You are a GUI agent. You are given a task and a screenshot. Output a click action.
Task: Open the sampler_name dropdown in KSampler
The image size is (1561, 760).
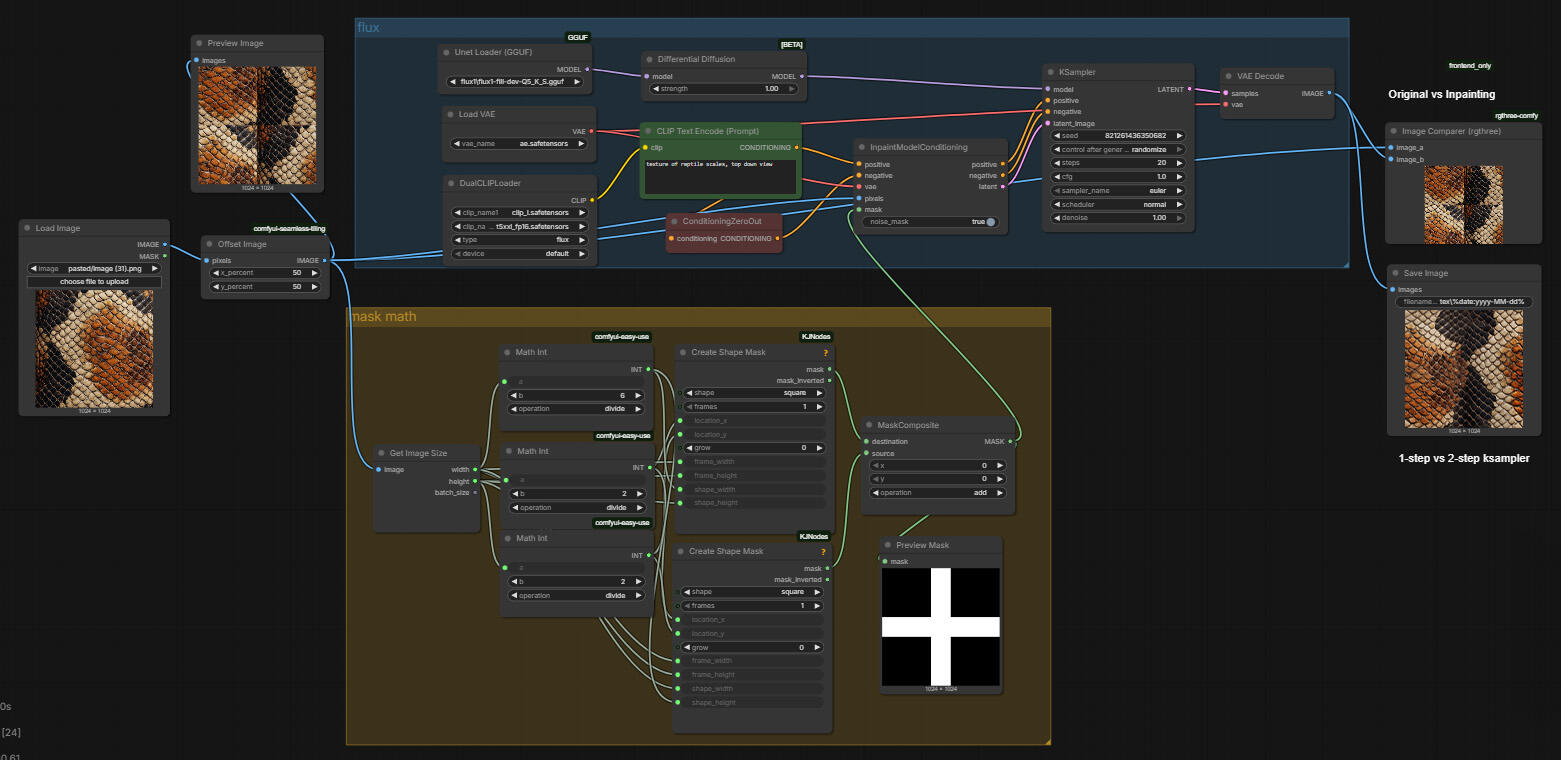1117,190
